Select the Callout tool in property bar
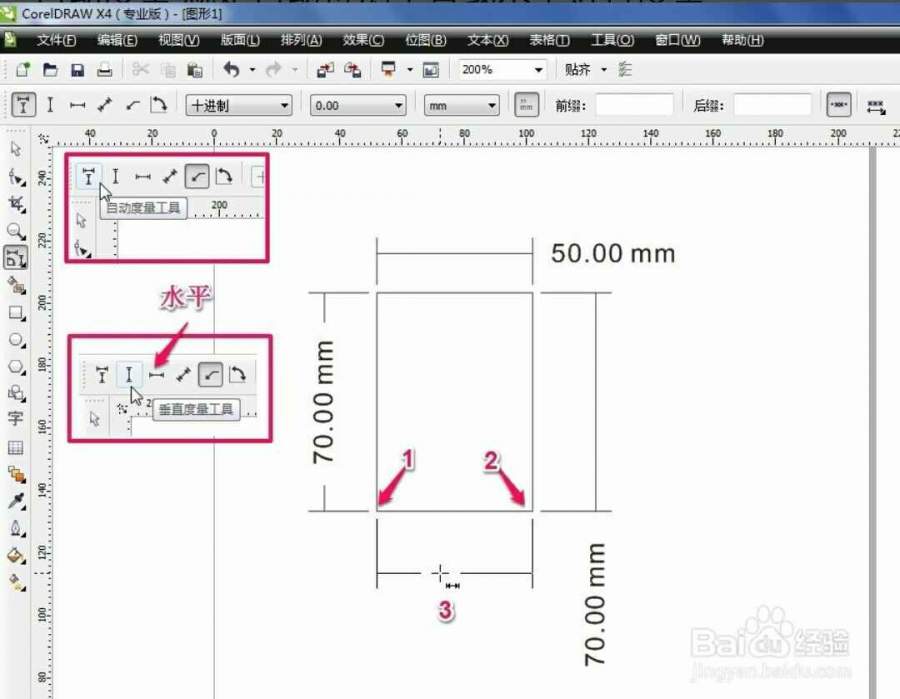Image resolution: width=900 pixels, height=699 pixels. pos(133,106)
